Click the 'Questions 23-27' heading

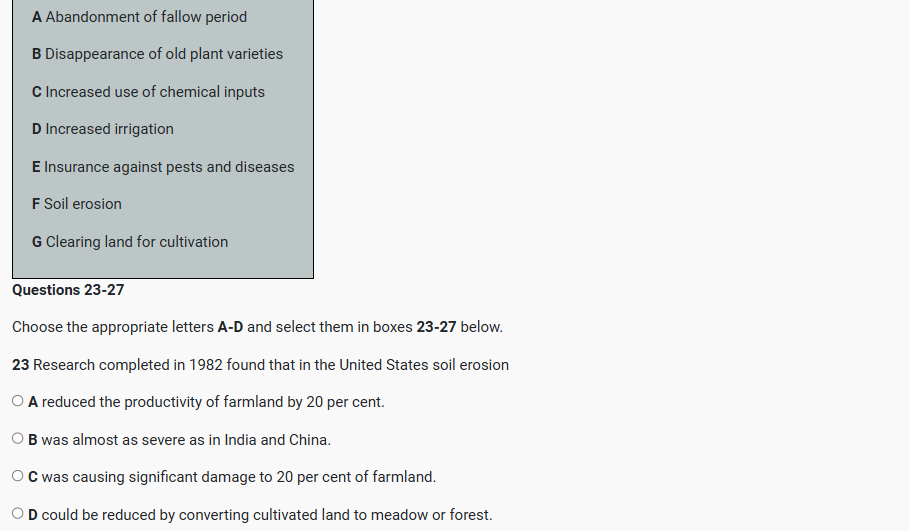point(68,290)
